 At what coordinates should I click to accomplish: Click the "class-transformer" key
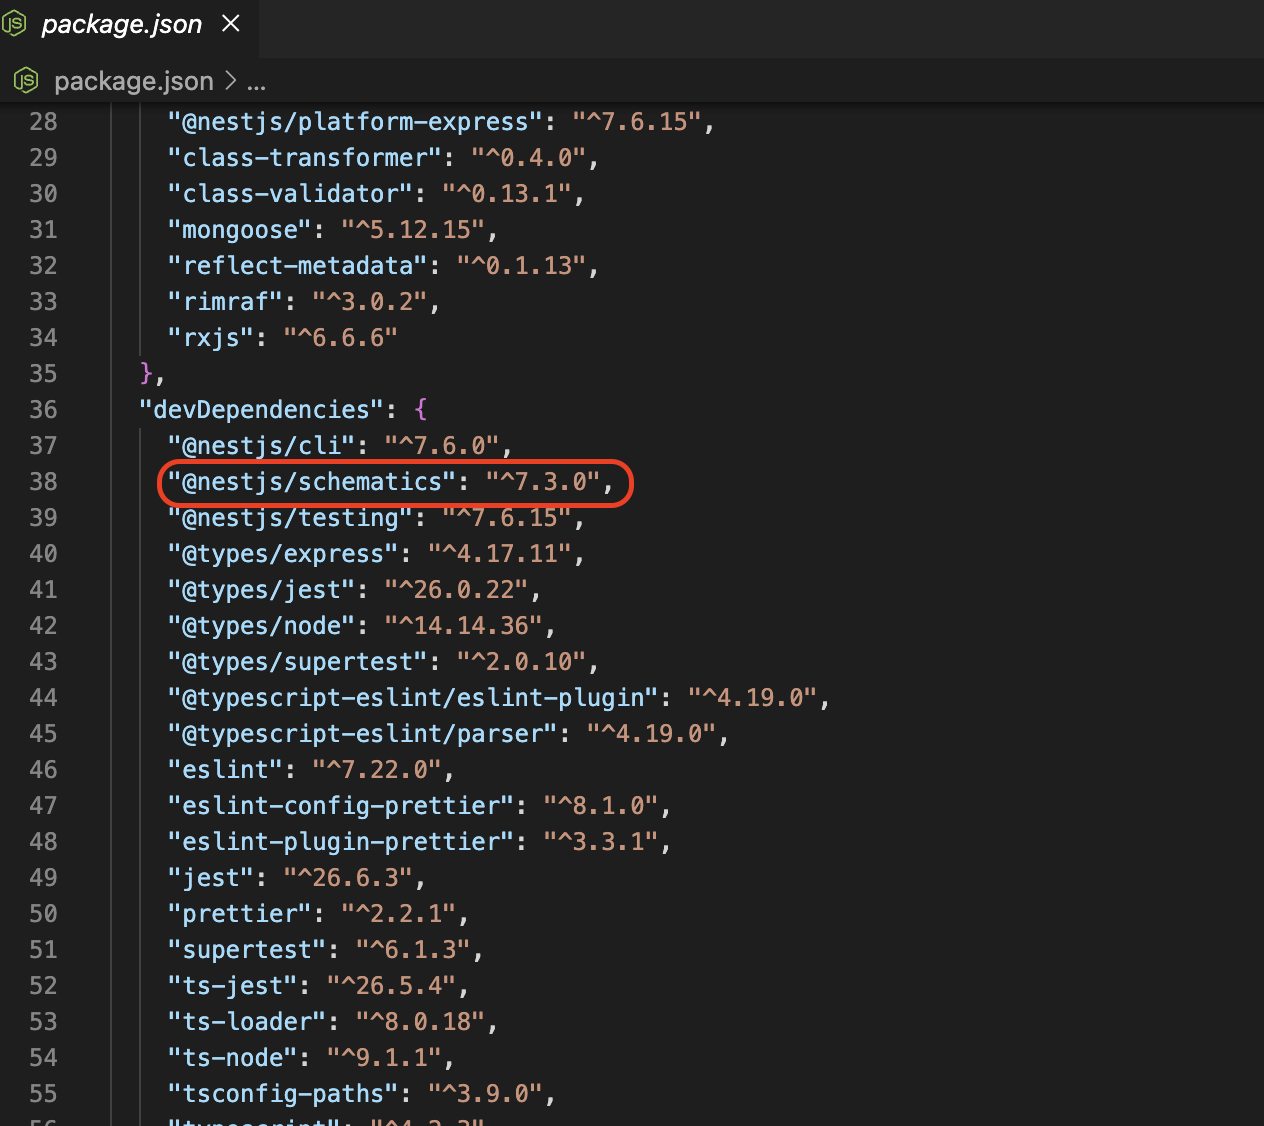[305, 157]
